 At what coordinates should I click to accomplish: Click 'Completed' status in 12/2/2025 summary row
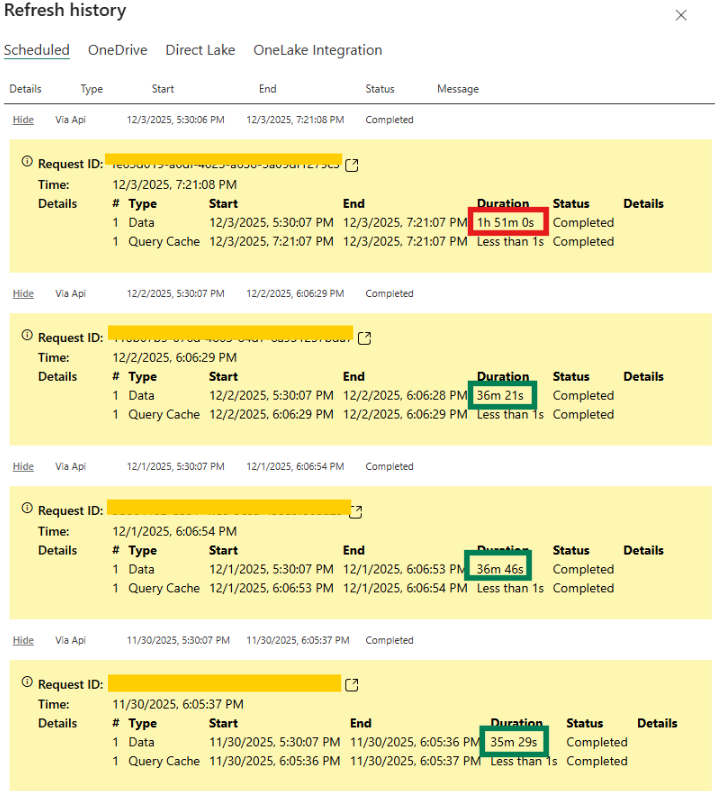click(x=390, y=293)
